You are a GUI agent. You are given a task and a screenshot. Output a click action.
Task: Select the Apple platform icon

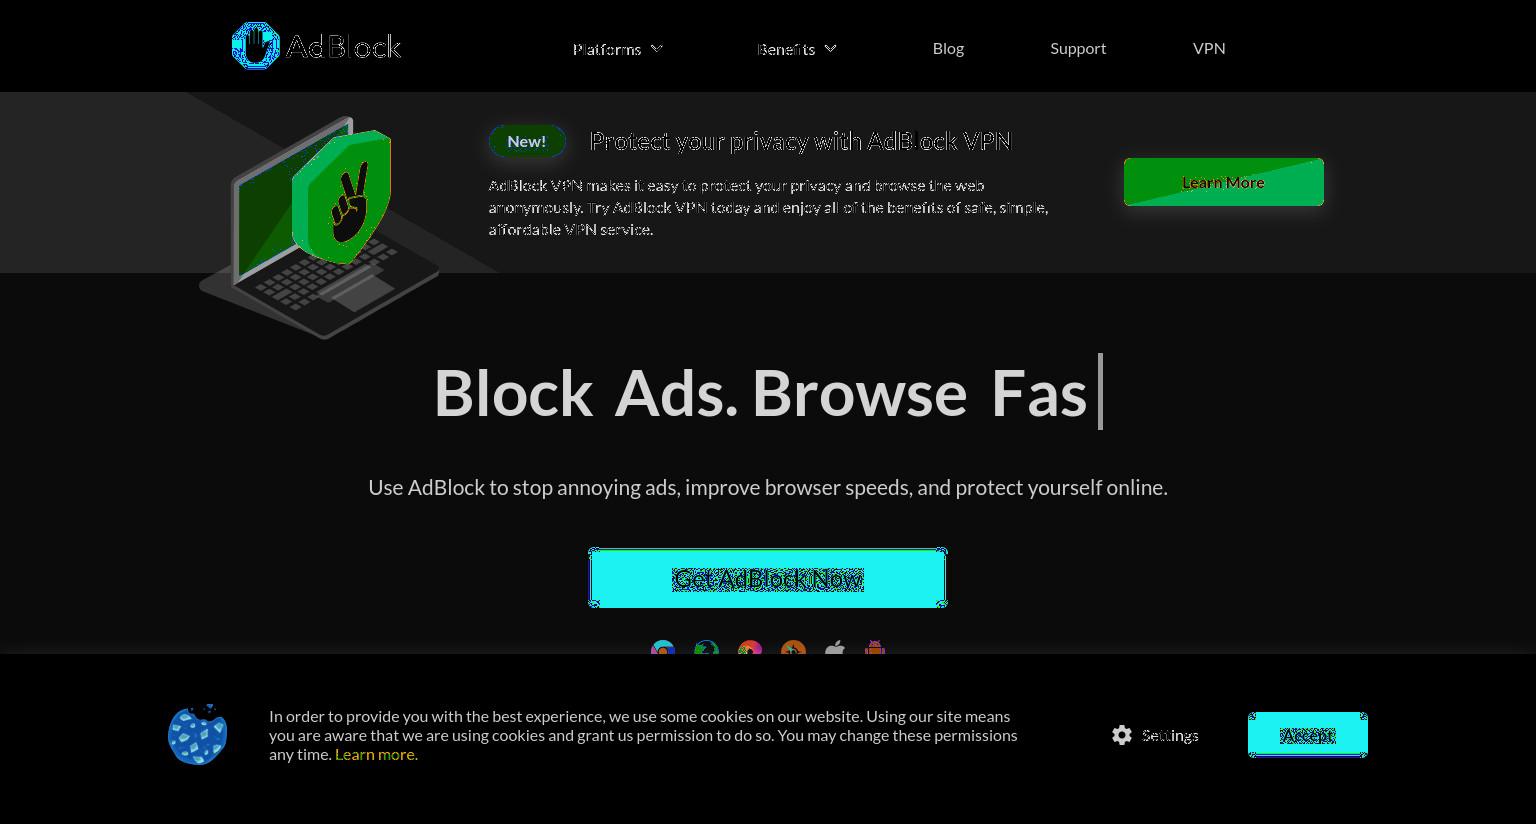point(835,648)
